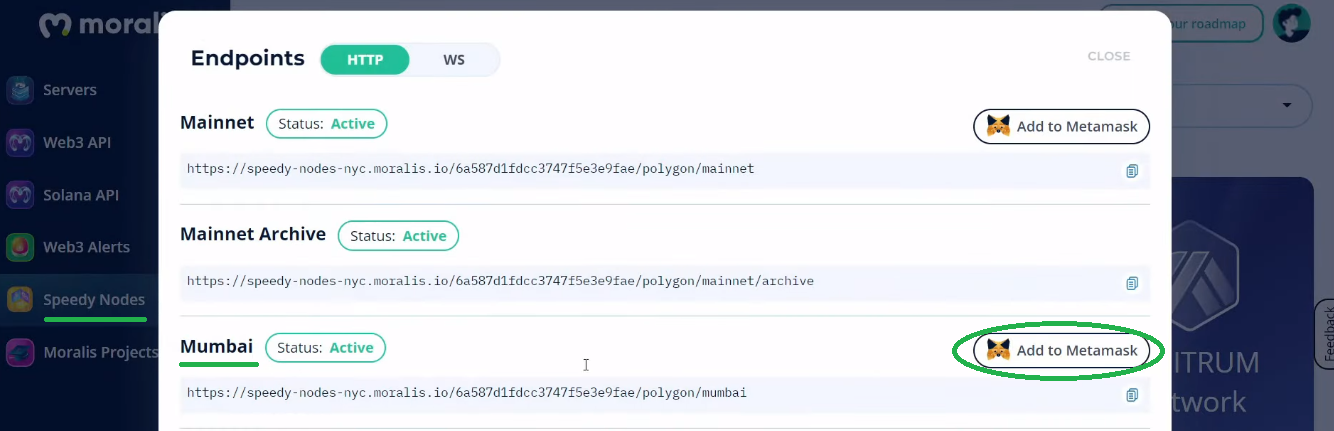Click the Mumbai endpoint URL field
This screenshot has height=431, width=1334.
(665, 394)
